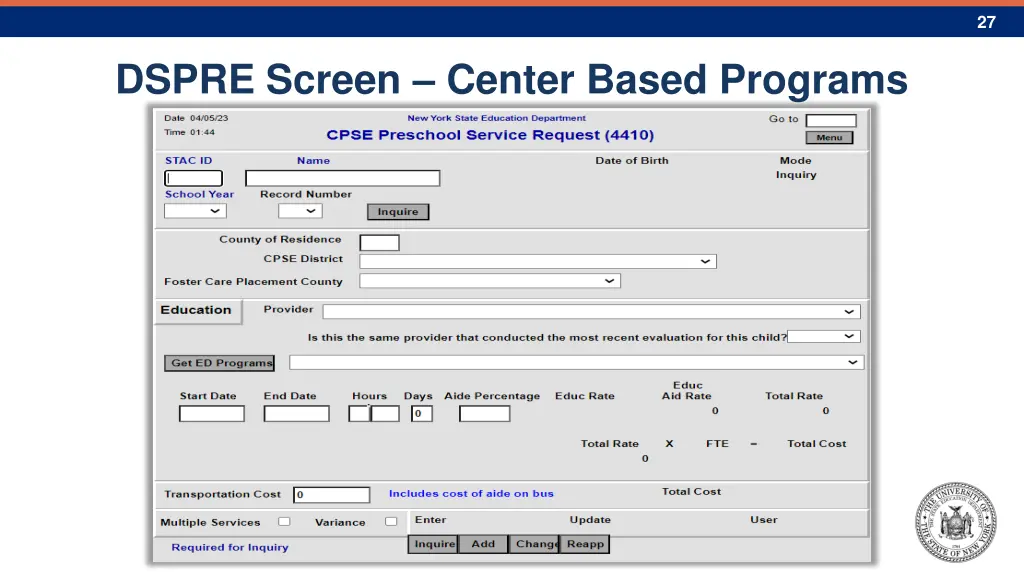Click the Mode 'Inquiry' text
The height and width of the screenshot is (576, 1024).
(796, 175)
